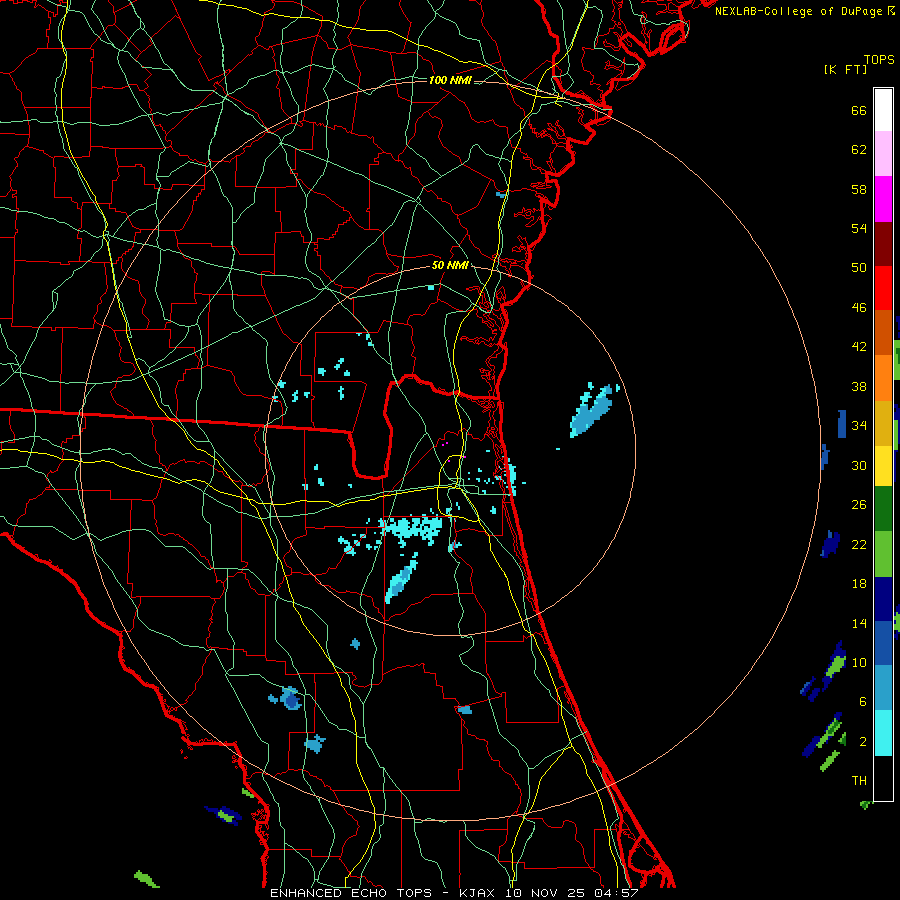
Task: Click the "NEXLAB-College of DuPage" credit text
Action: [799, 11]
